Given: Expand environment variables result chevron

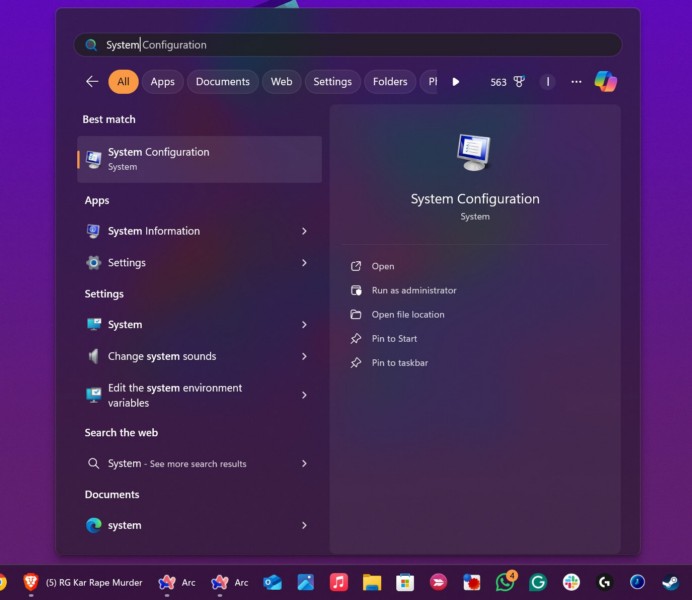Looking at the screenshot, I should coord(304,395).
